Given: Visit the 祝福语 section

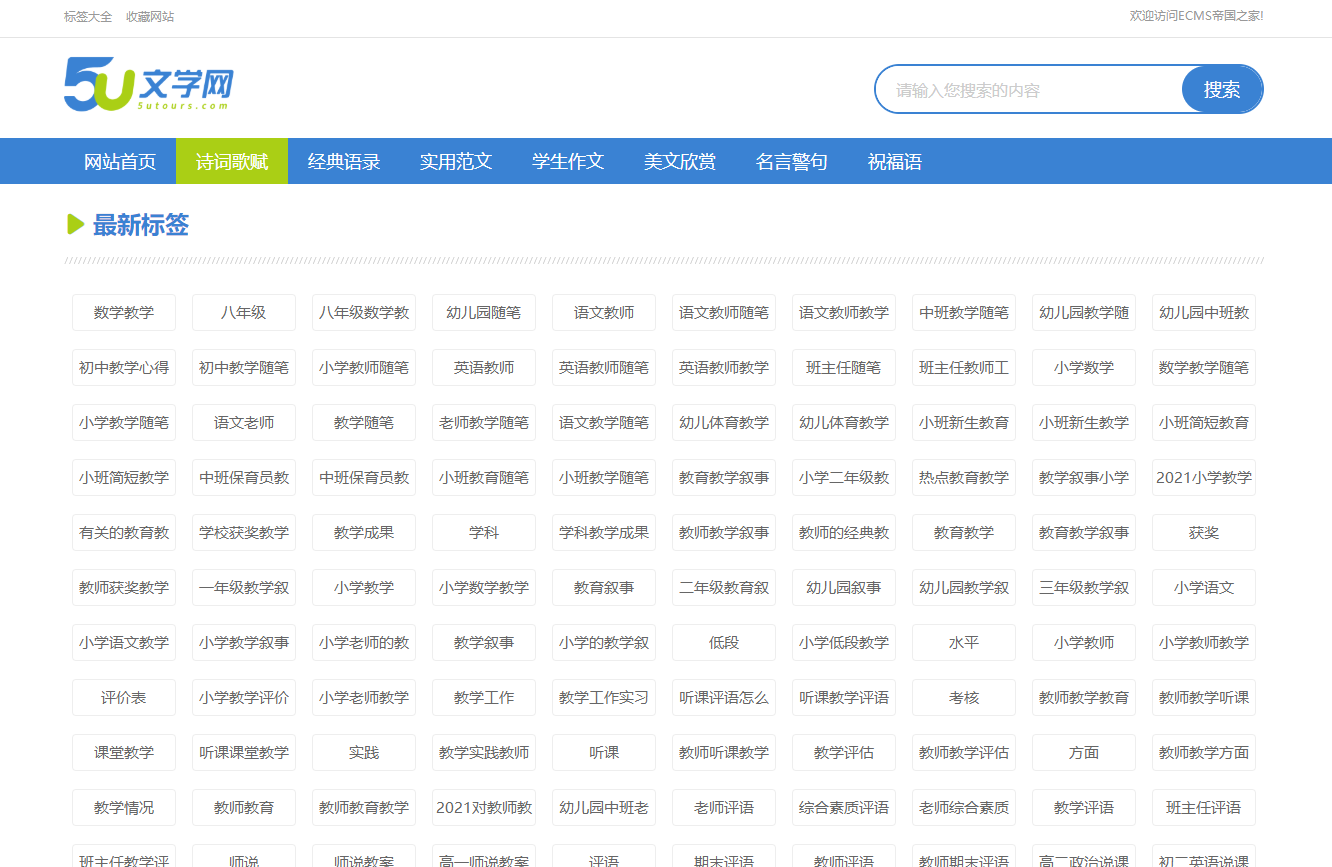Looking at the screenshot, I should pyautogui.click(x=893, y=161).
